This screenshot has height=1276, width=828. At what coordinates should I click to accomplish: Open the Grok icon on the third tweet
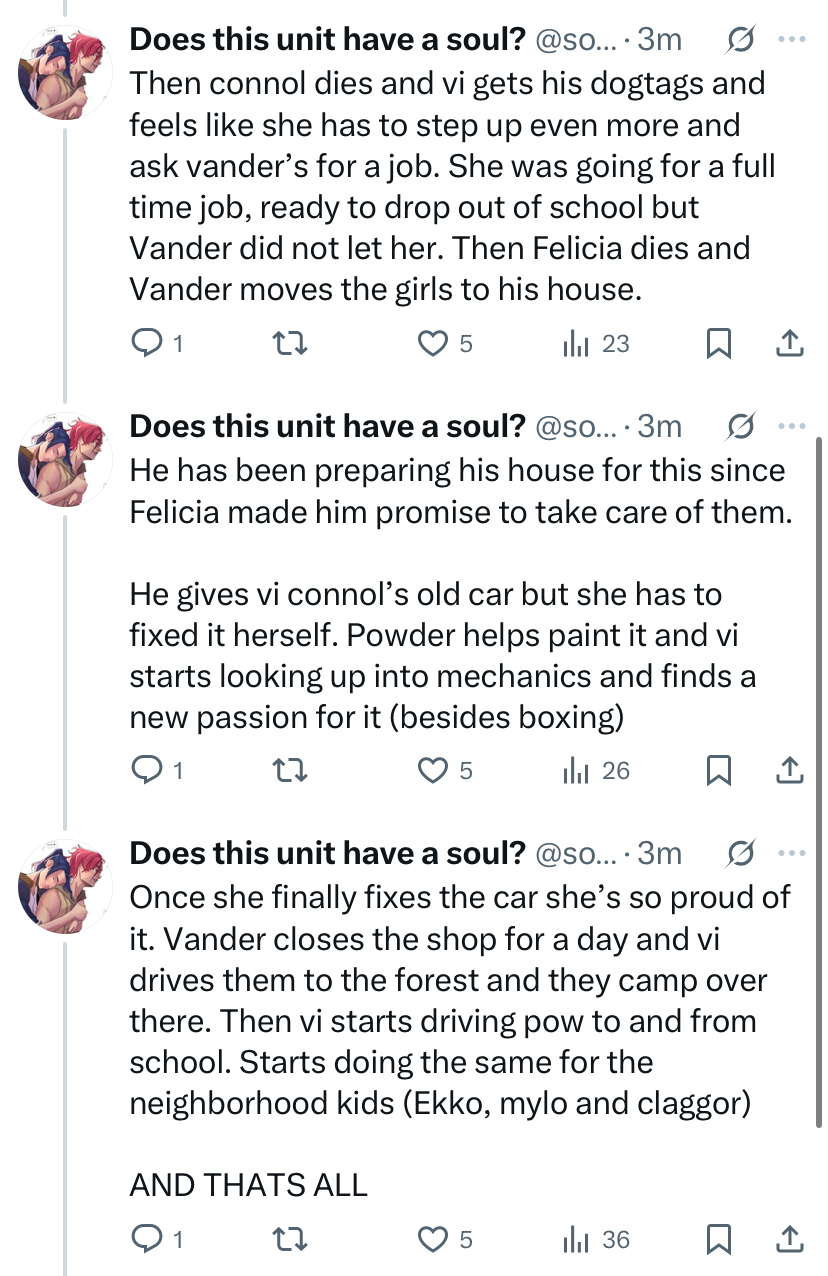(741, 853)
